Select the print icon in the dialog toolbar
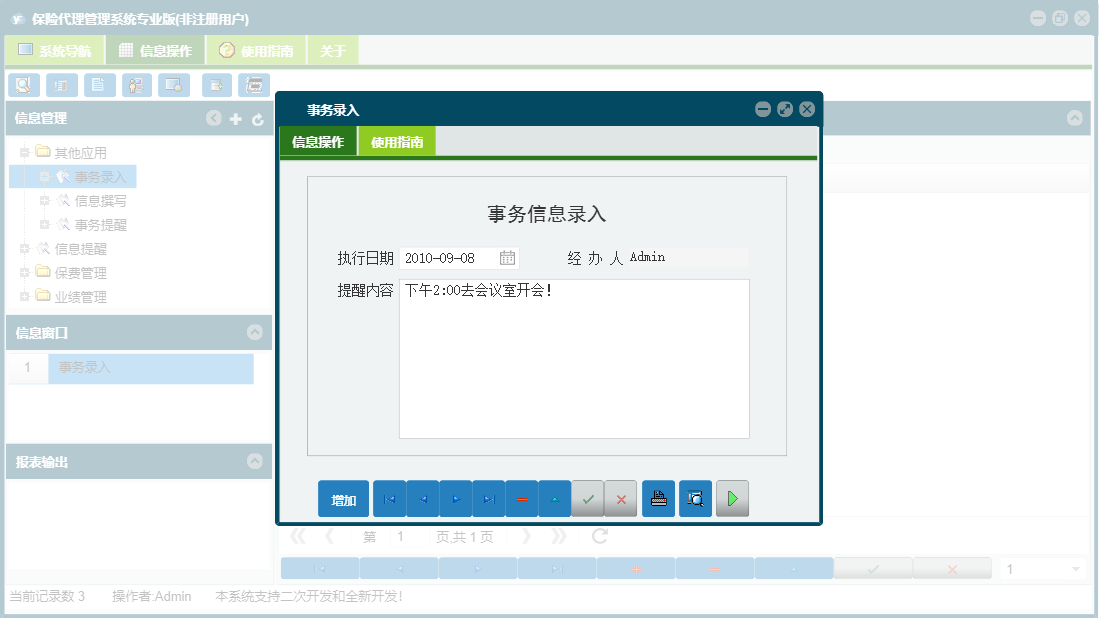1099x618 pixels. tap(658, 498)
